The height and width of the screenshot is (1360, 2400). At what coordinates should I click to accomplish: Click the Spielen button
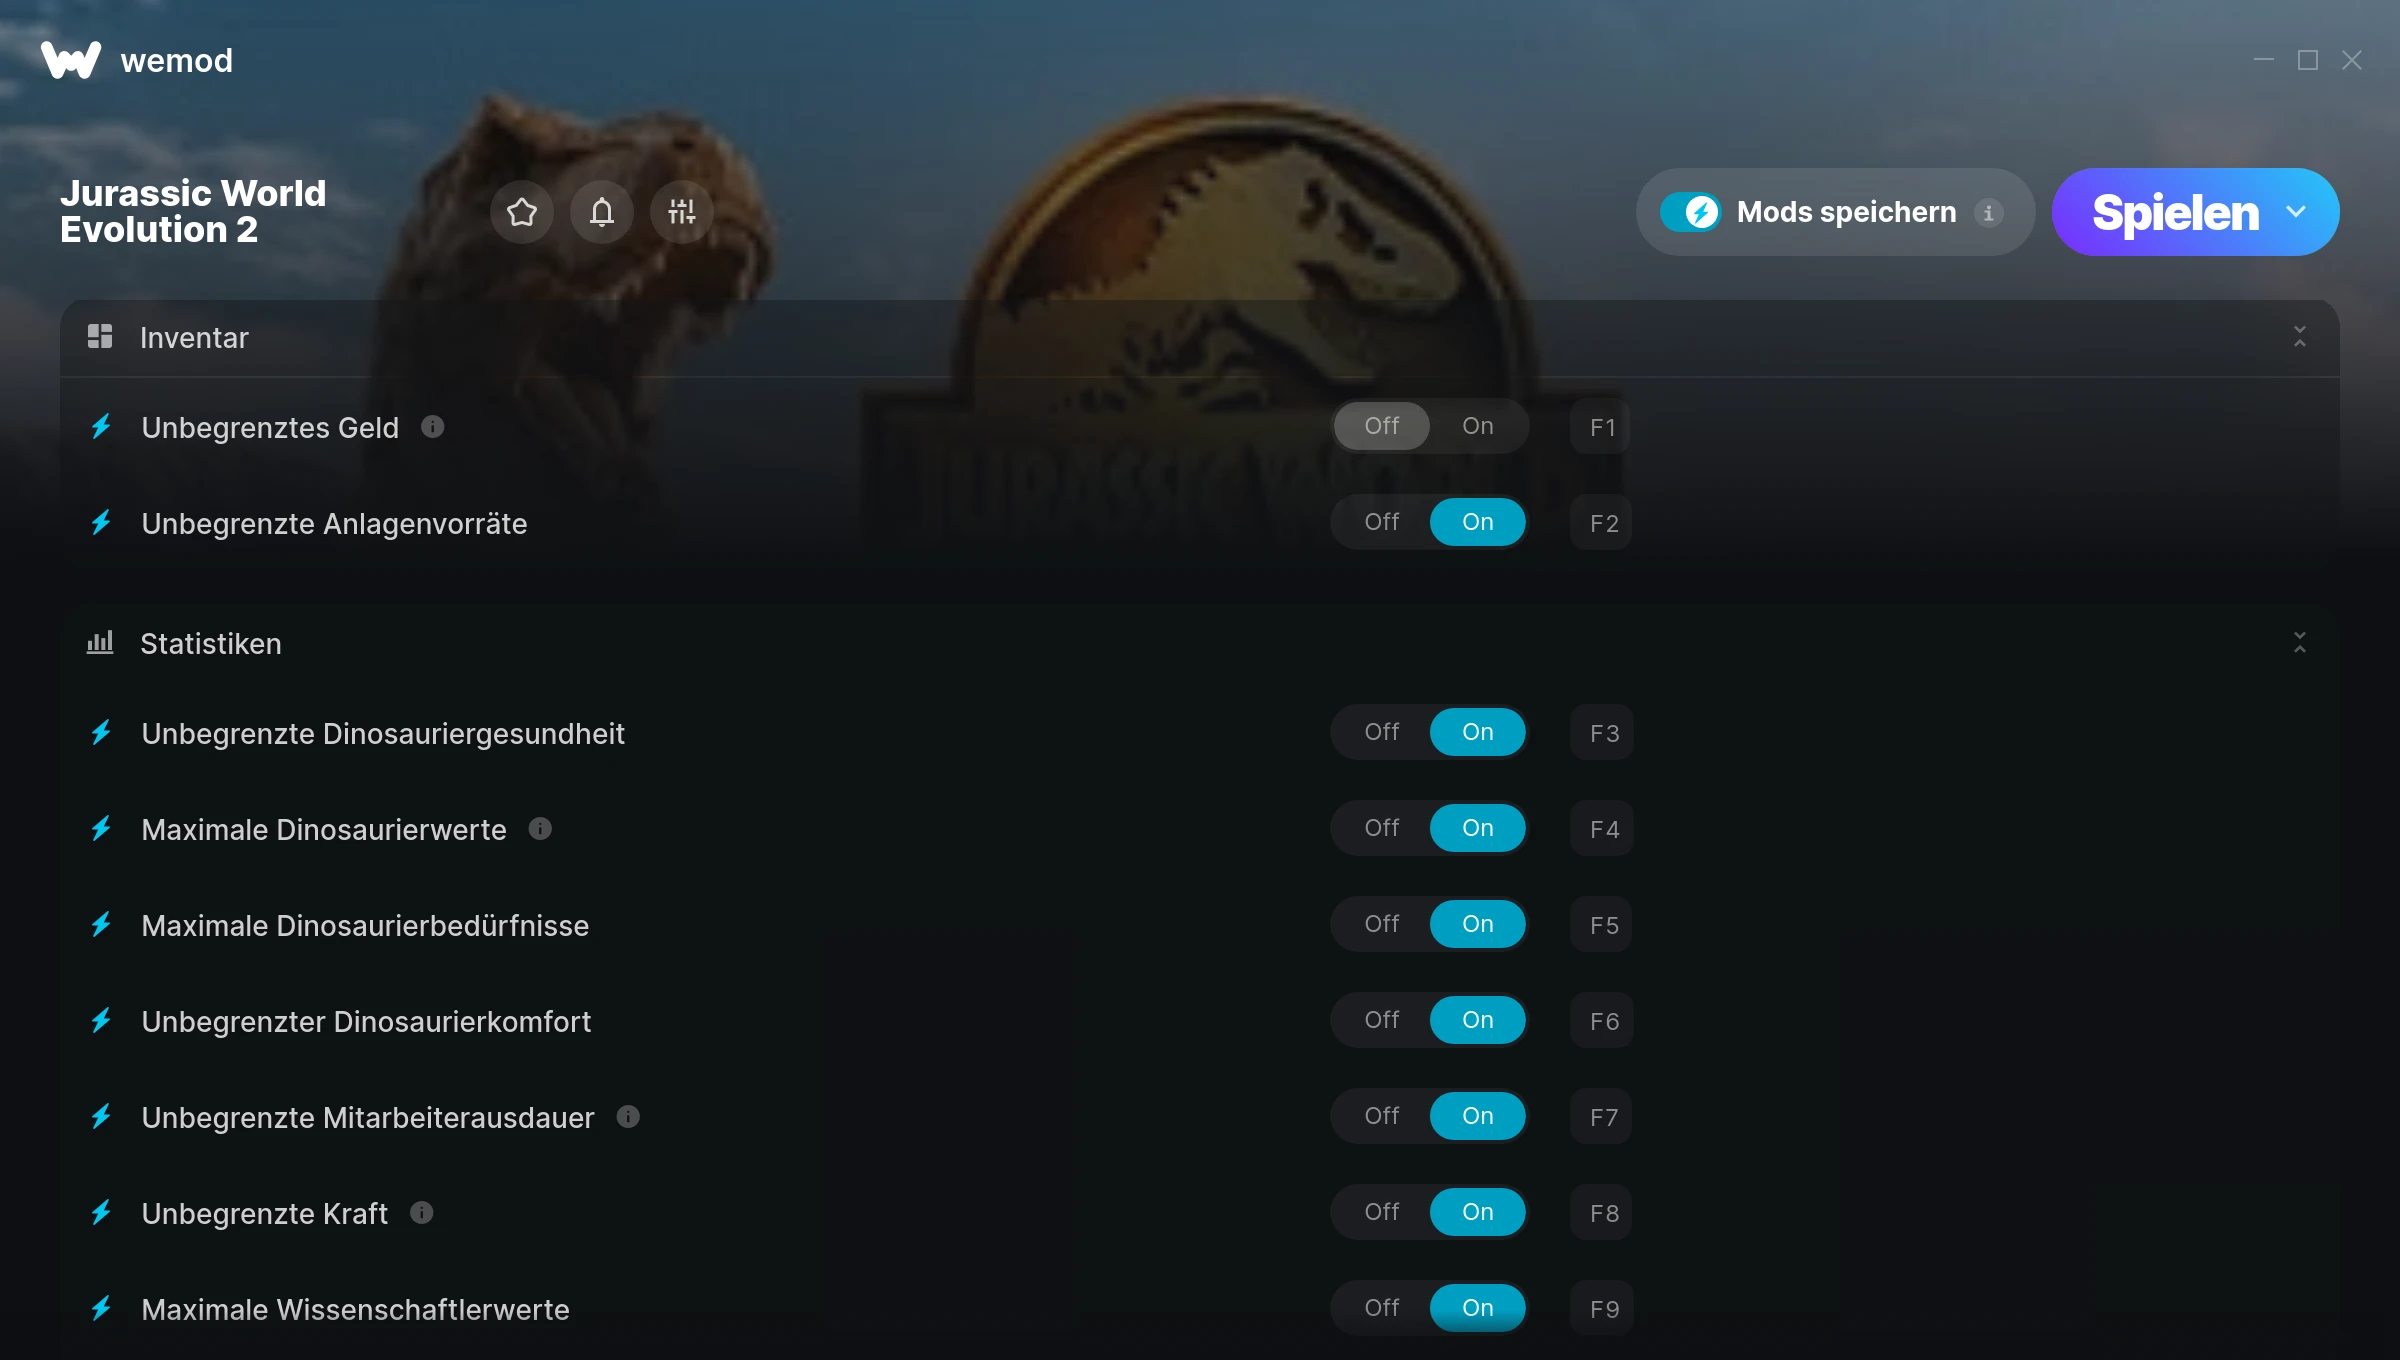coord(2175,212)
